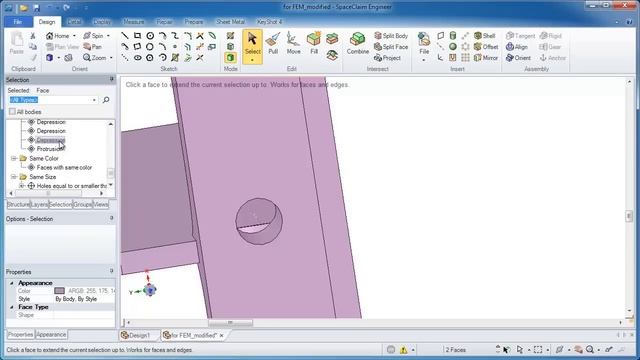
Task: Click the viewport horizontal scrollbar thumb
Action: [230, 322]
